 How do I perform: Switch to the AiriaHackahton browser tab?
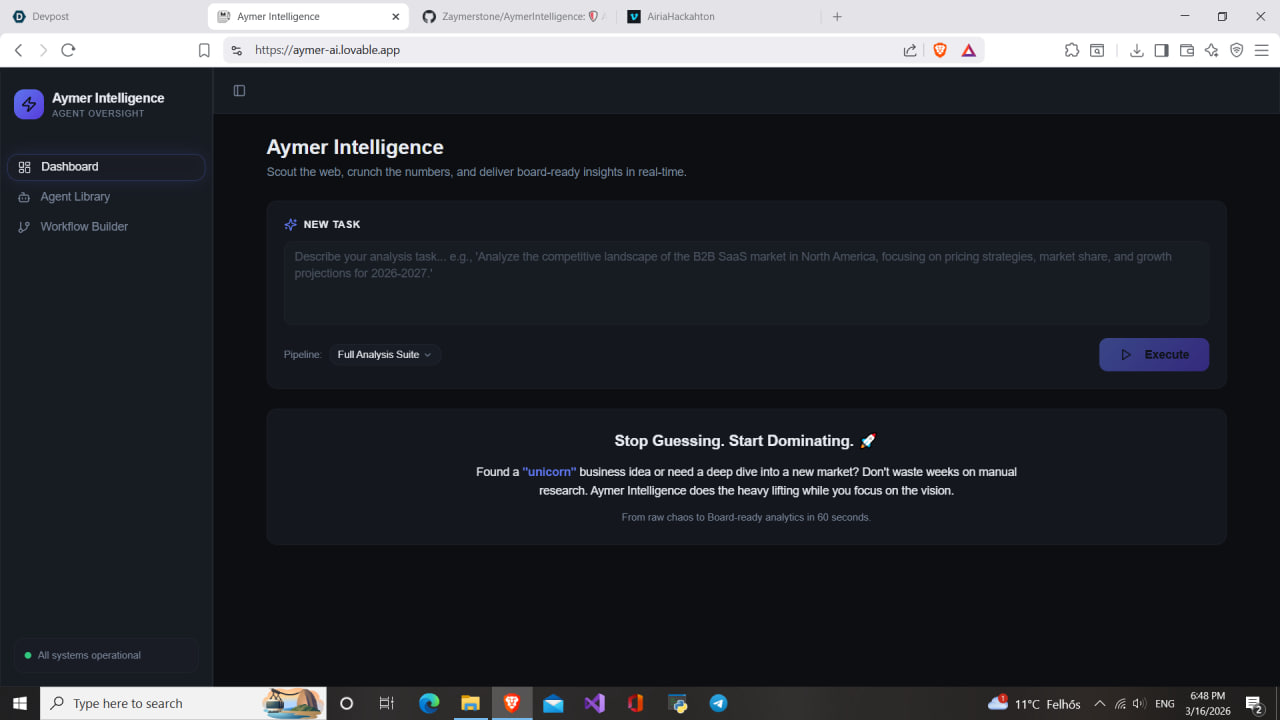pos(720,17)
